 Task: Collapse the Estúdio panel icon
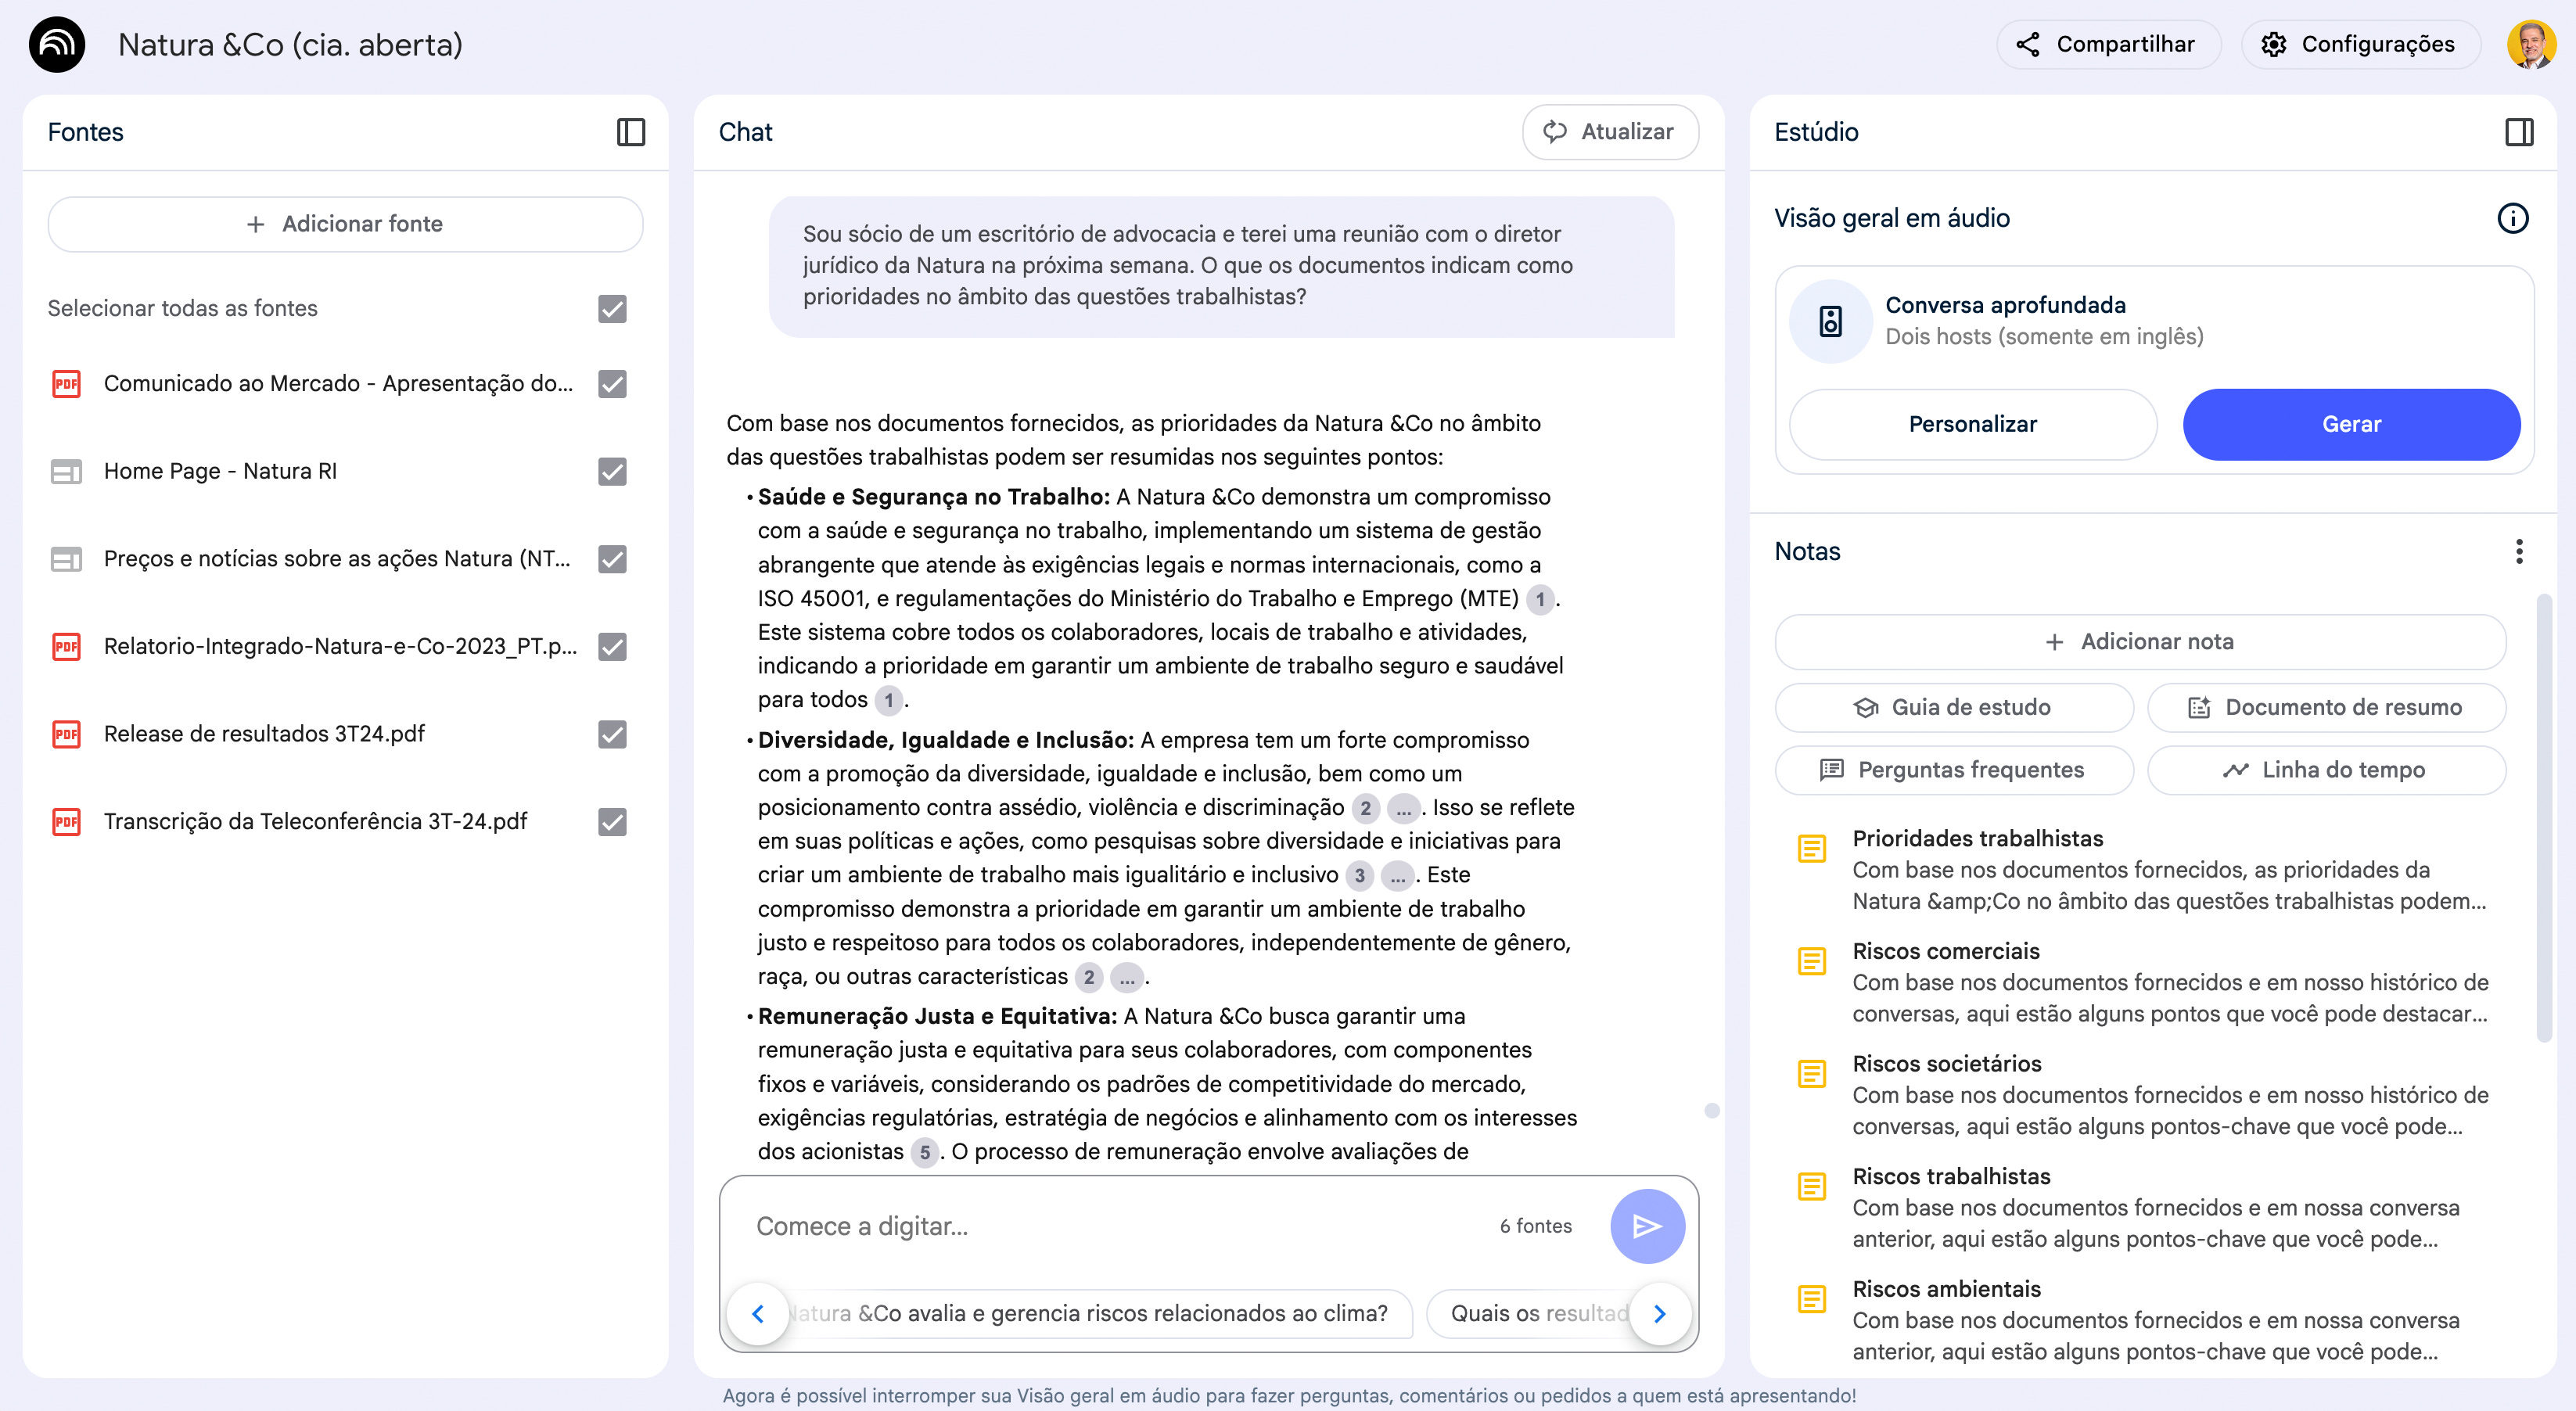2518,132
